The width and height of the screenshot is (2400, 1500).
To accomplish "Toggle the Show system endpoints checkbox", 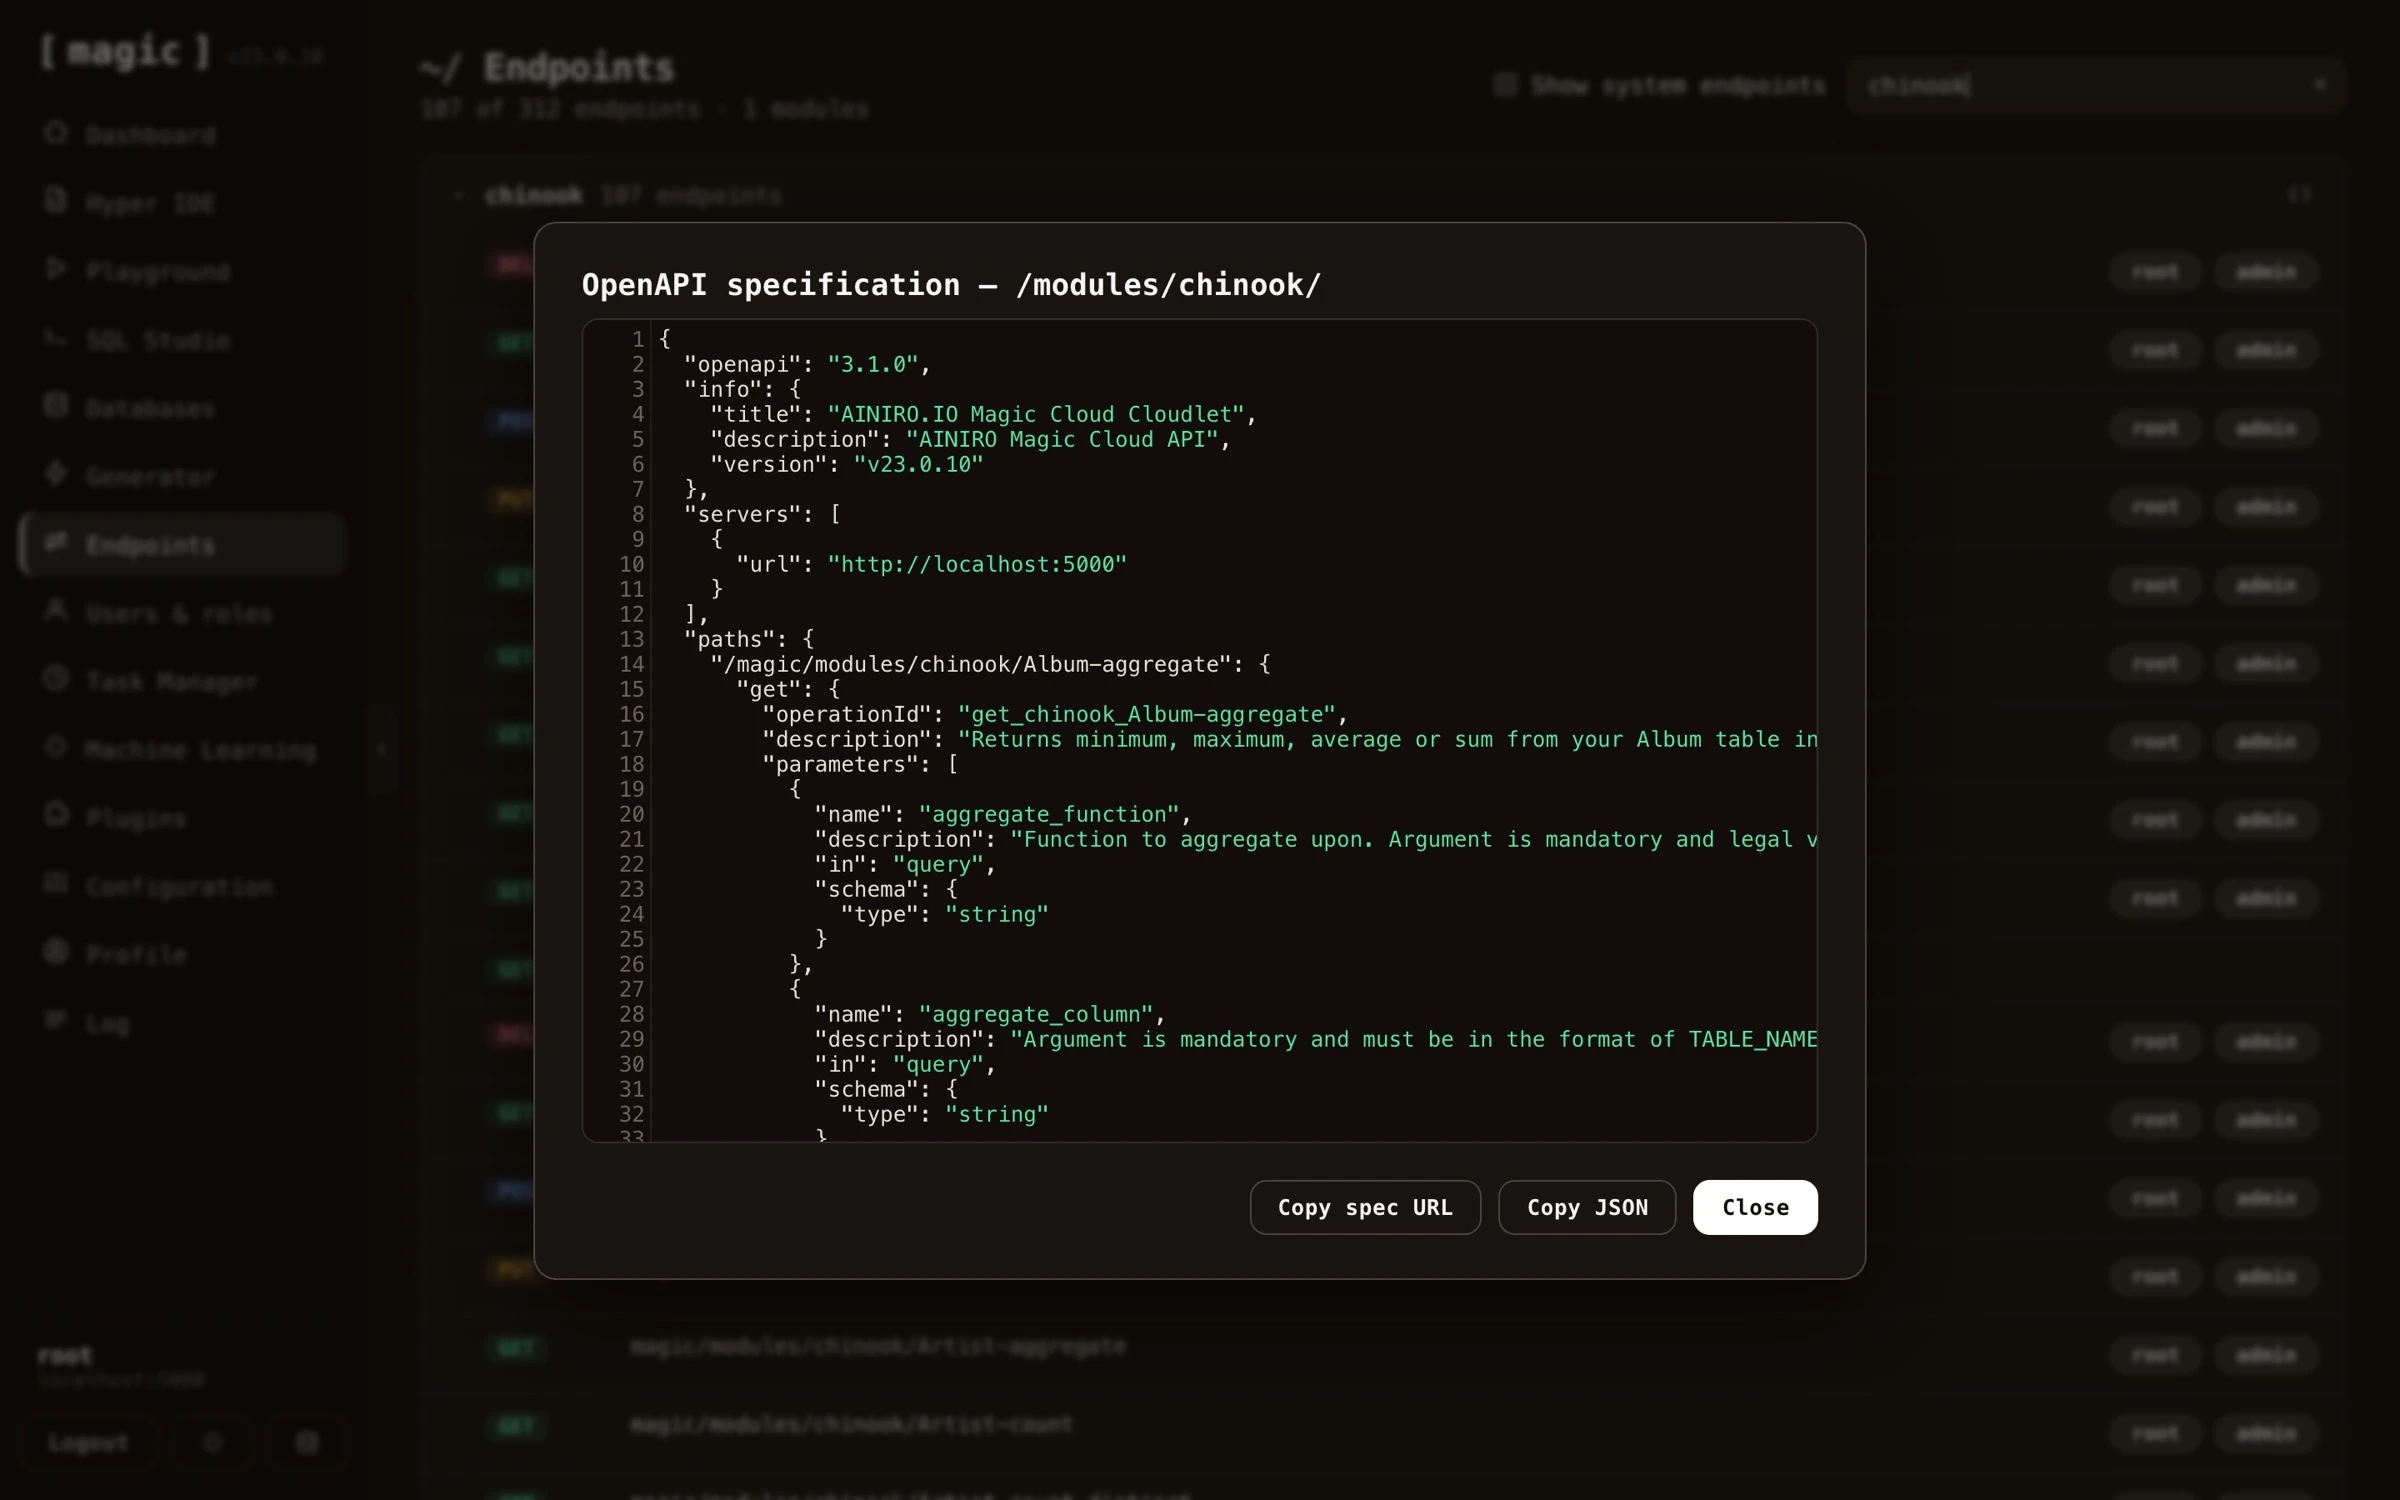I will pos(1505,85).
